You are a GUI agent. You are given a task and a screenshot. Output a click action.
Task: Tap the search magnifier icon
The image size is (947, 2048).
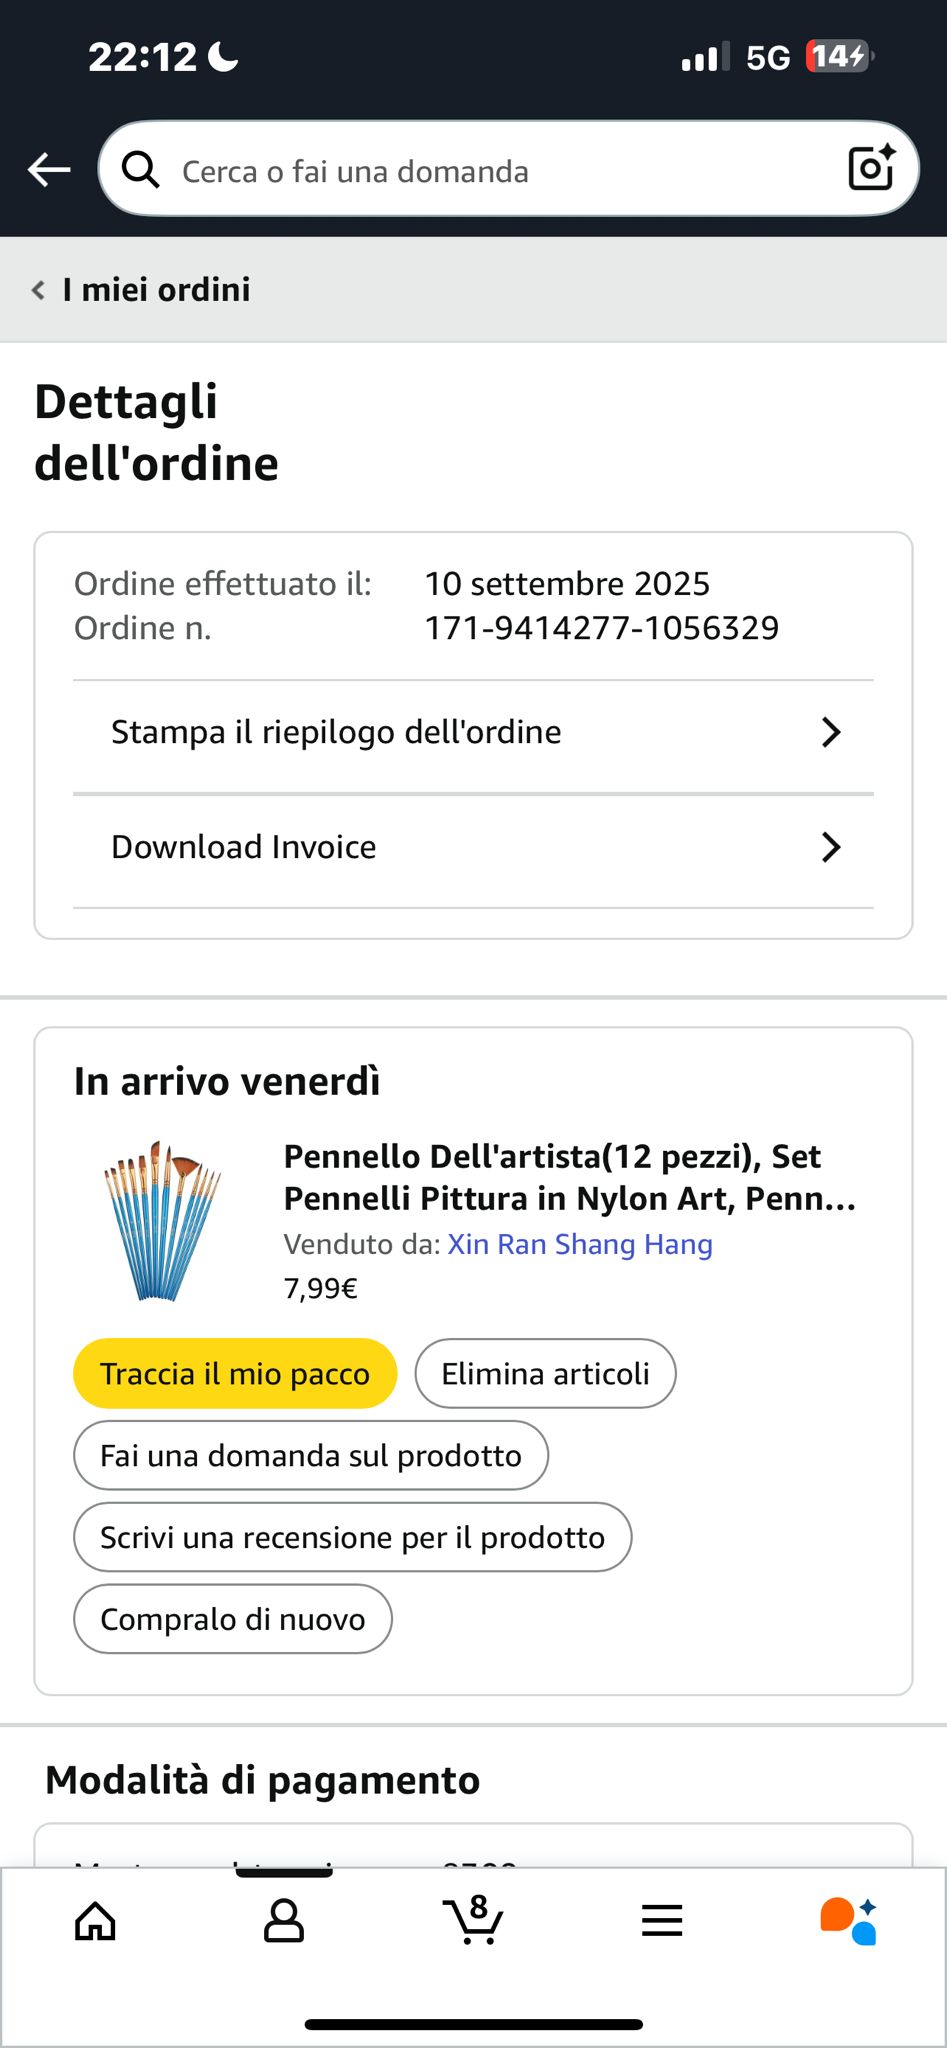[x=140, y=171]
